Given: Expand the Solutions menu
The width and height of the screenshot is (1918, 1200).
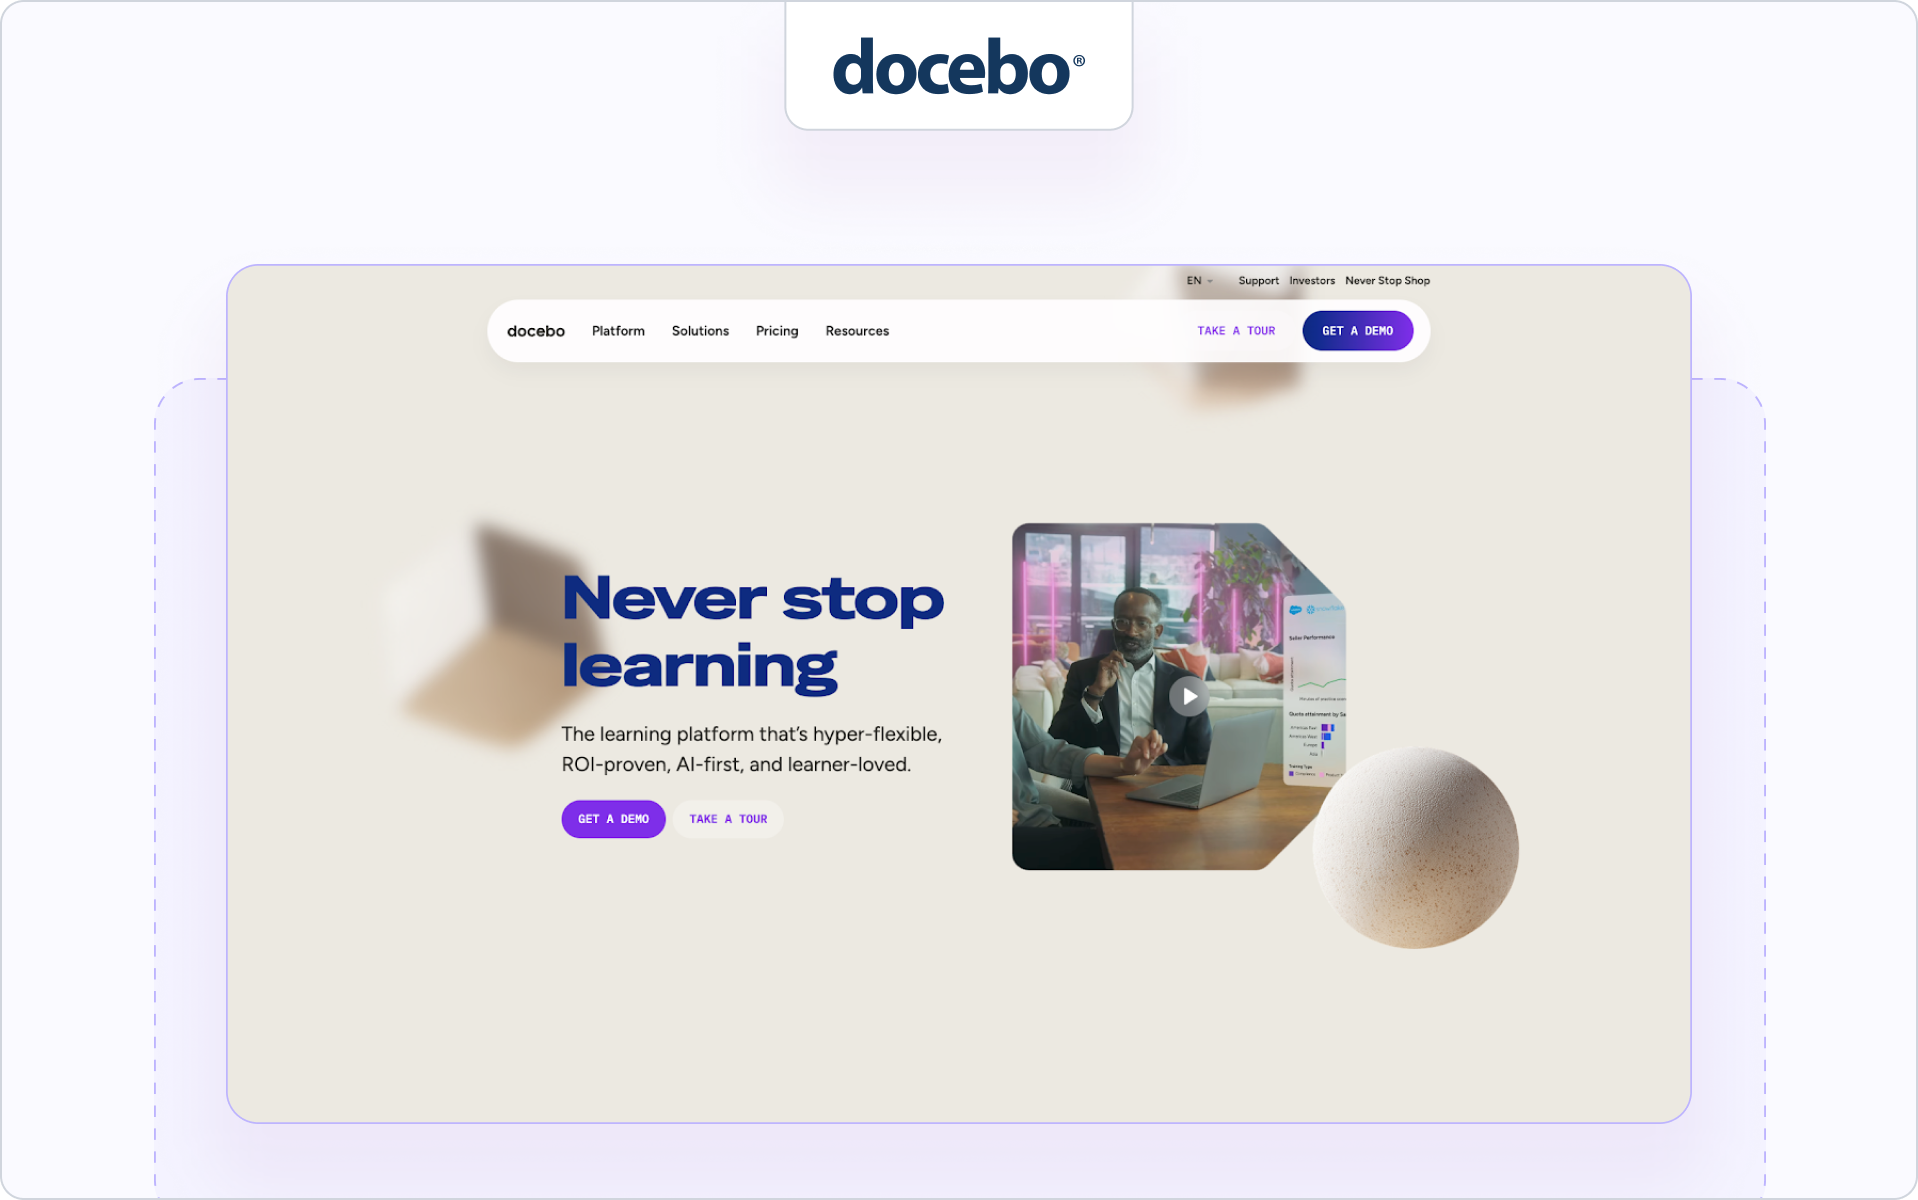Looking at the screenshot, I should click(700, 331).
